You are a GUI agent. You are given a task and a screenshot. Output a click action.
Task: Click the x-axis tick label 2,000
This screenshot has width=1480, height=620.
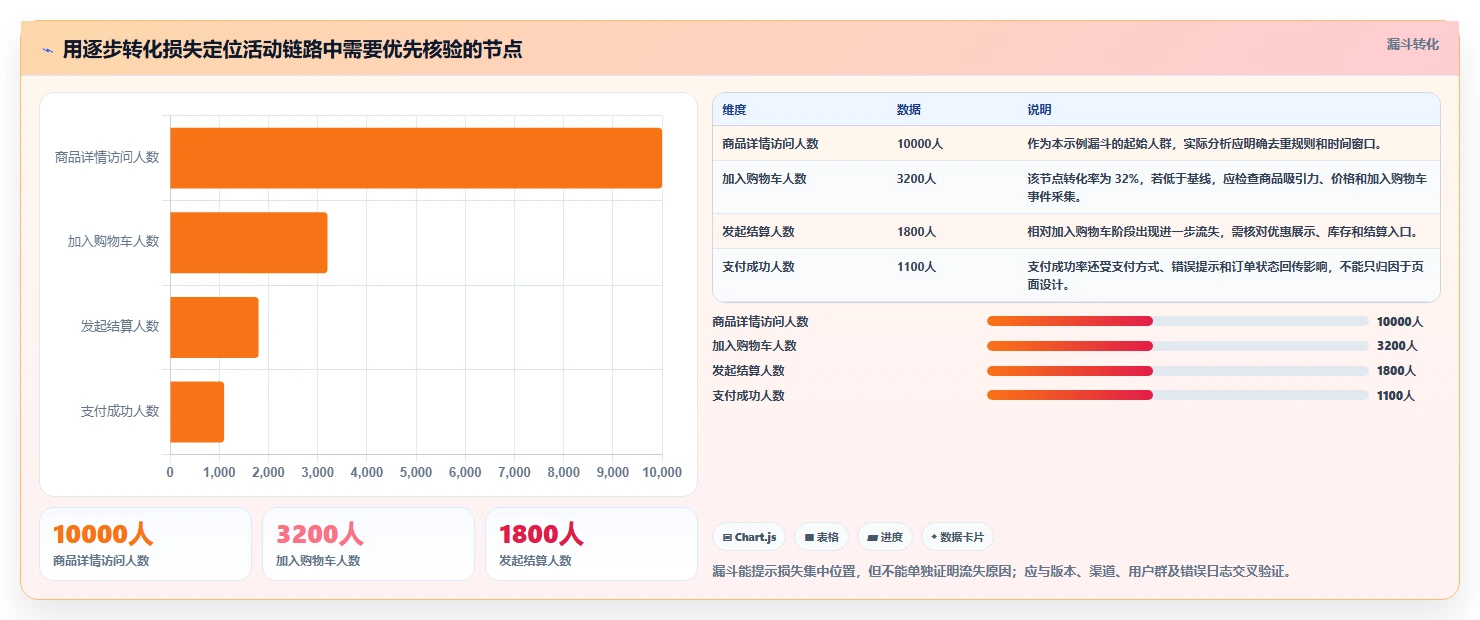coord(268,472)
